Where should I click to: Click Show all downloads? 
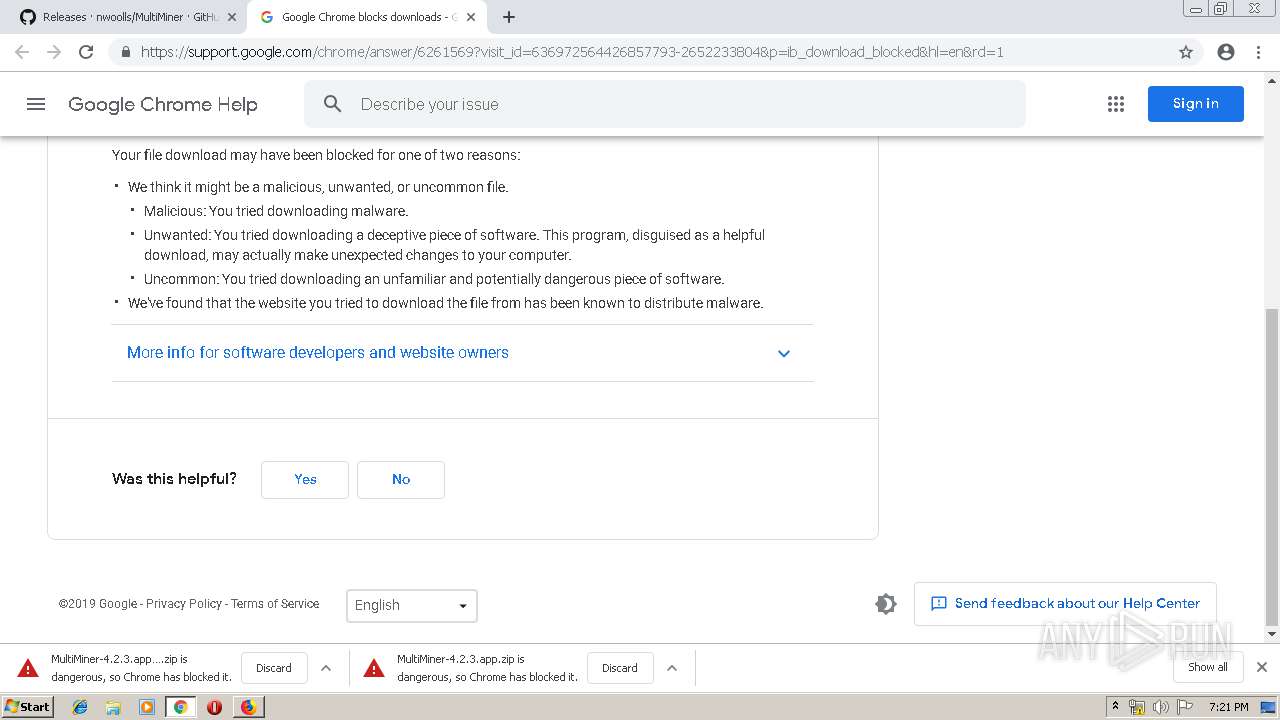tap(1208, 667)
